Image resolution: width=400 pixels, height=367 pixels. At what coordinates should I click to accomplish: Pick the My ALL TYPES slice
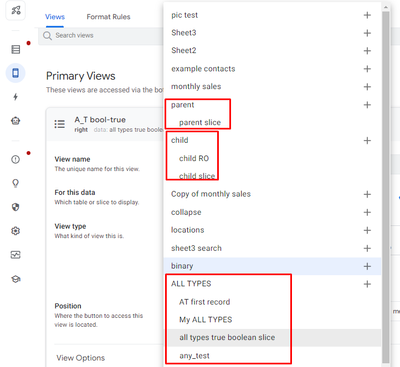[205, 320]
